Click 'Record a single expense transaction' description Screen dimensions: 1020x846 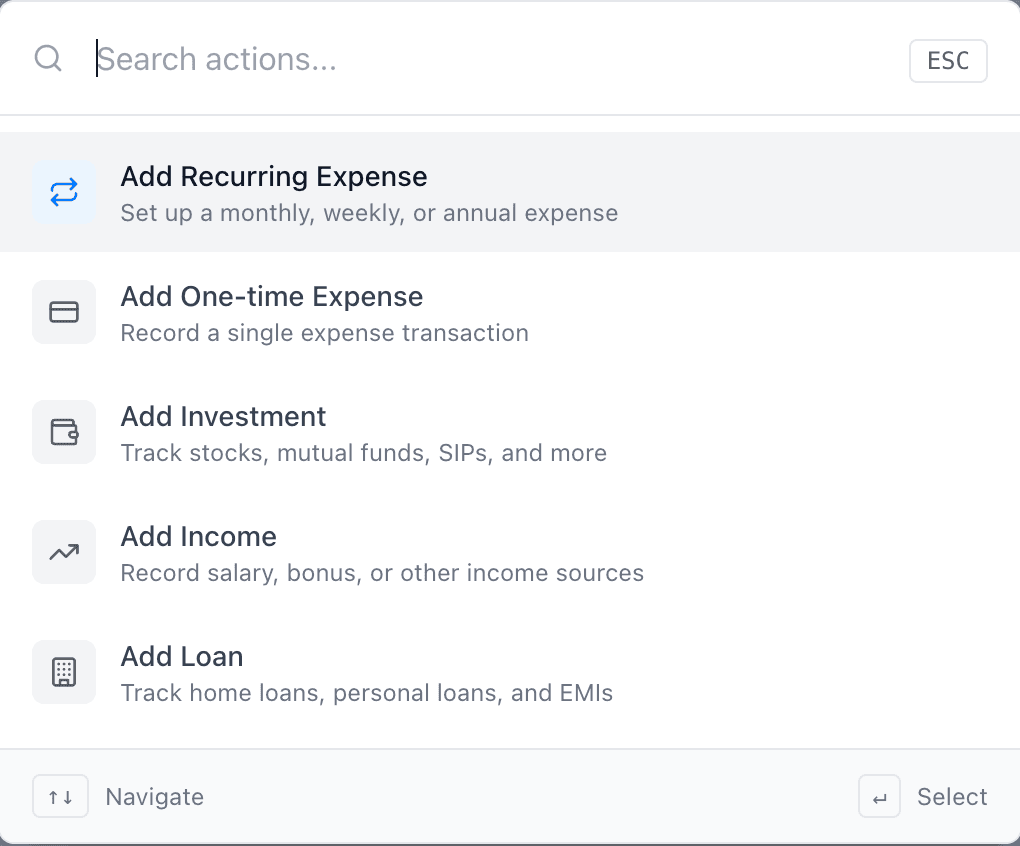pos(325,333)
